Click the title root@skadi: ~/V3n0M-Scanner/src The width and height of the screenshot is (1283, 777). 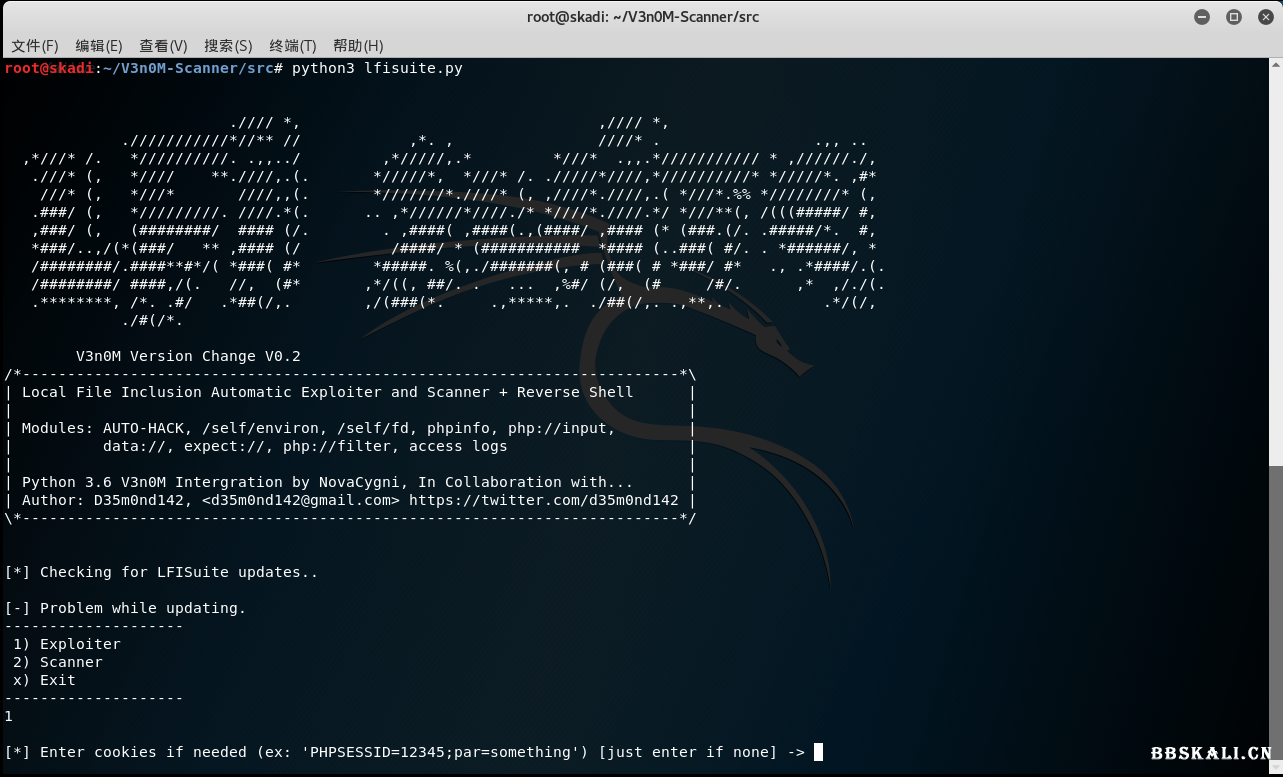[x=642, y=16]
